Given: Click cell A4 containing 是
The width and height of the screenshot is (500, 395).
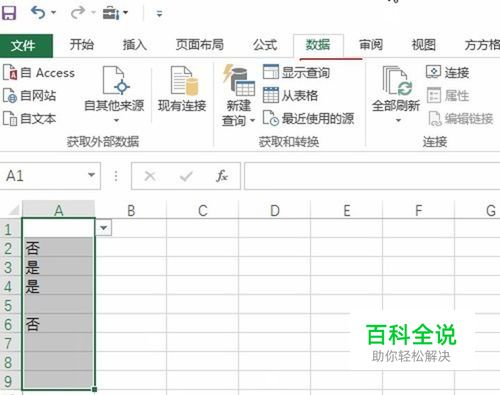Looking at the screenshot, I should [x=58, y=286].
